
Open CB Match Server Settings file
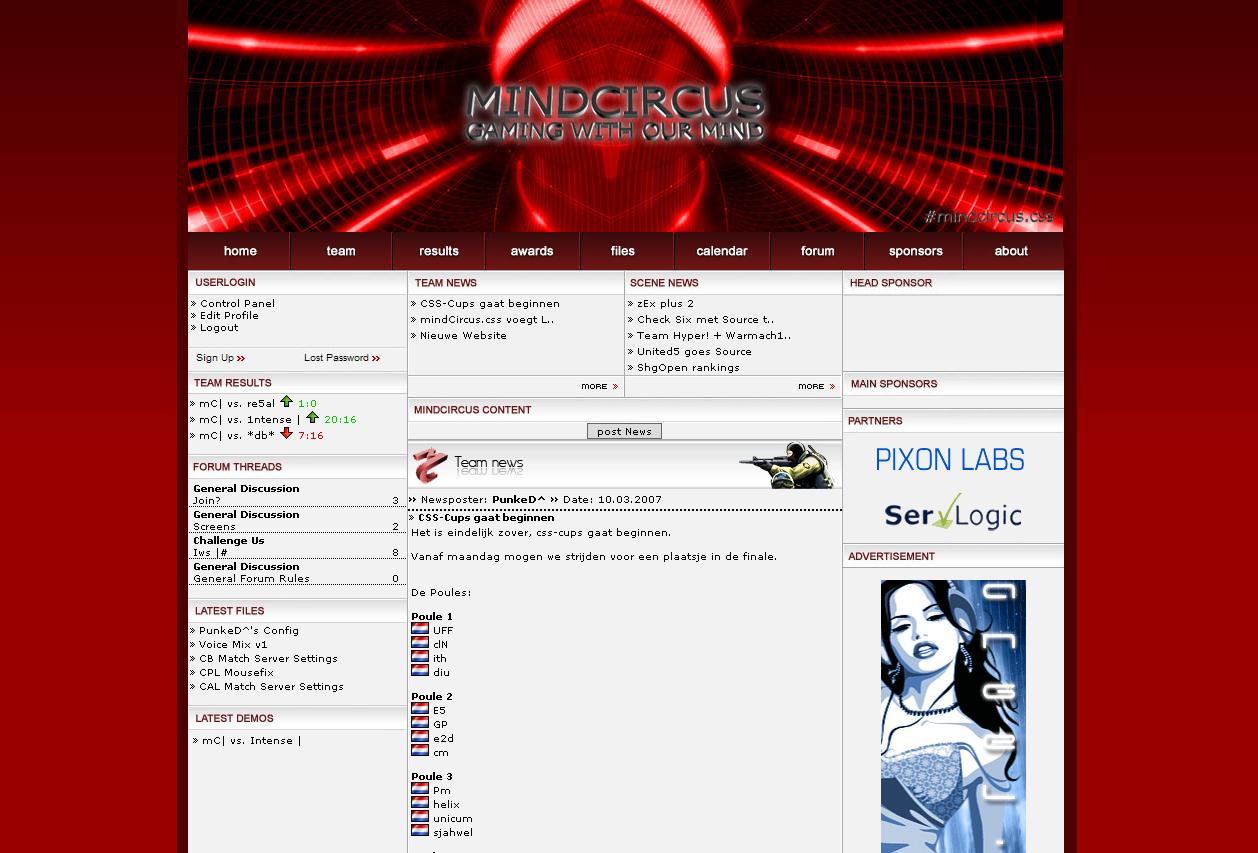pyautogui.click(x=268, y=659)
